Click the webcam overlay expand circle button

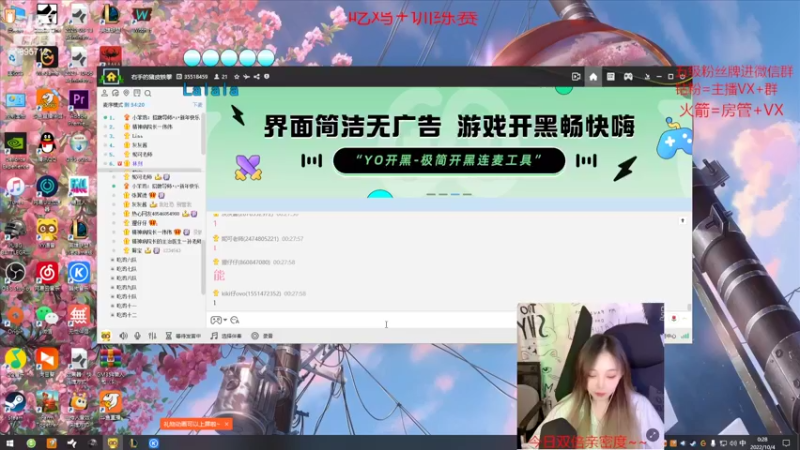tap(652, 435)
